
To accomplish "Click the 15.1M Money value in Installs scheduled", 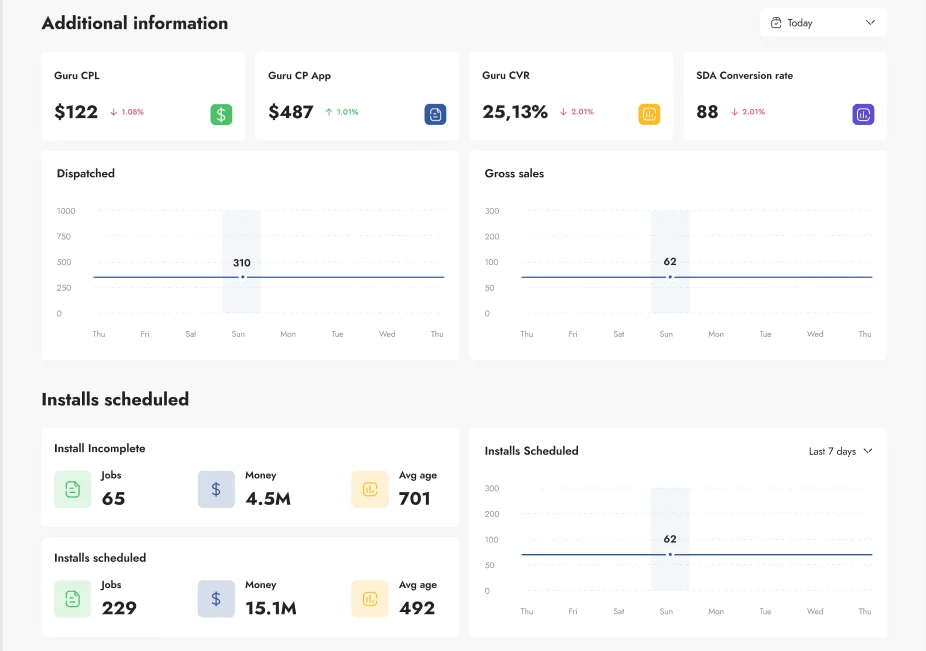I will pyautogui.click(x=271, y=608).
